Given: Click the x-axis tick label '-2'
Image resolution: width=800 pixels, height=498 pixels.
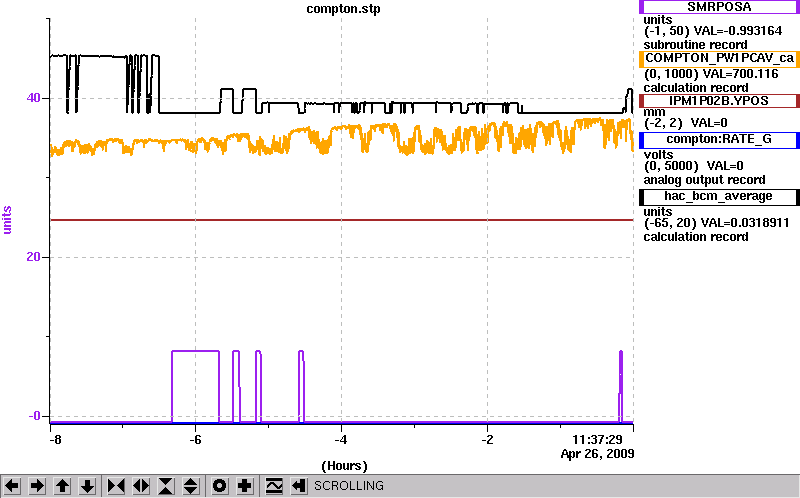Looking at the screenshot, I should click(x=488, y=440).
